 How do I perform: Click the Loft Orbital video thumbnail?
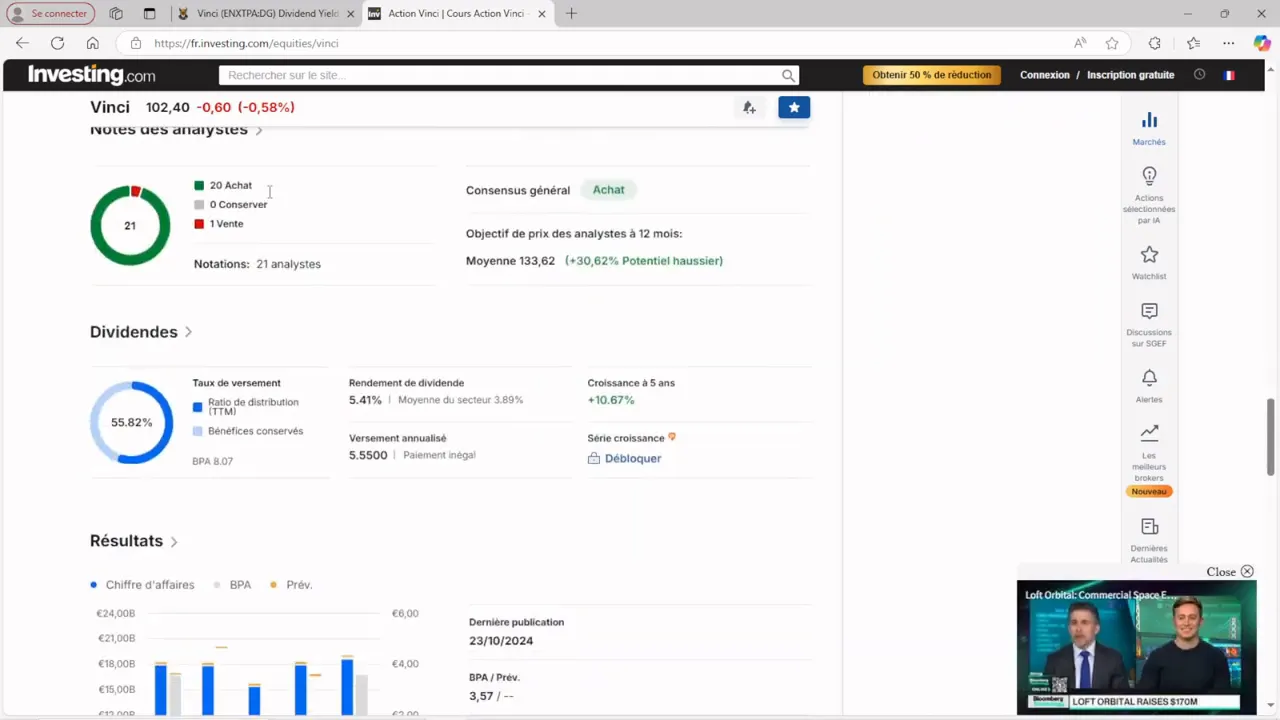(1136, 647)
